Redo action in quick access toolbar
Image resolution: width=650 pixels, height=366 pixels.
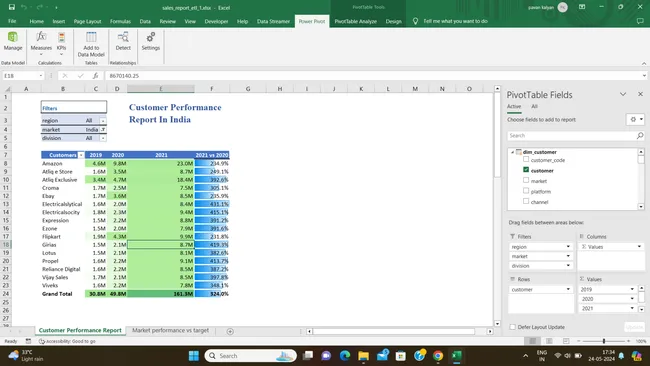click(40, 7)
